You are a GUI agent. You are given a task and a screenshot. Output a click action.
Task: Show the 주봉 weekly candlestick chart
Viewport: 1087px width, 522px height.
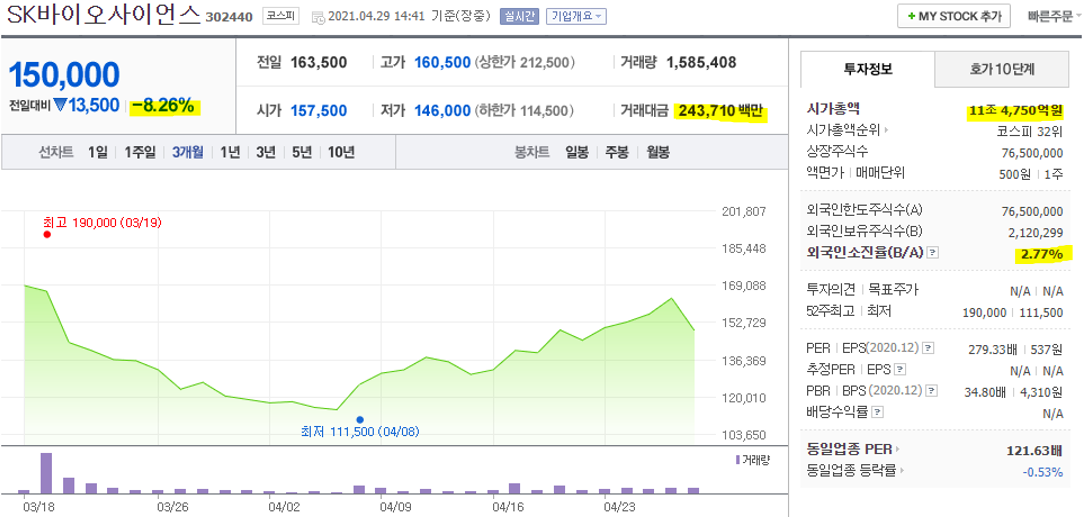point(617,153)
